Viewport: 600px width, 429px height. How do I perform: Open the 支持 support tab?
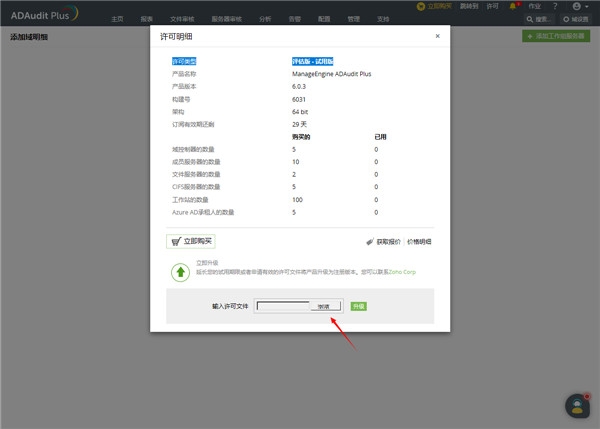tap(383, 19)
